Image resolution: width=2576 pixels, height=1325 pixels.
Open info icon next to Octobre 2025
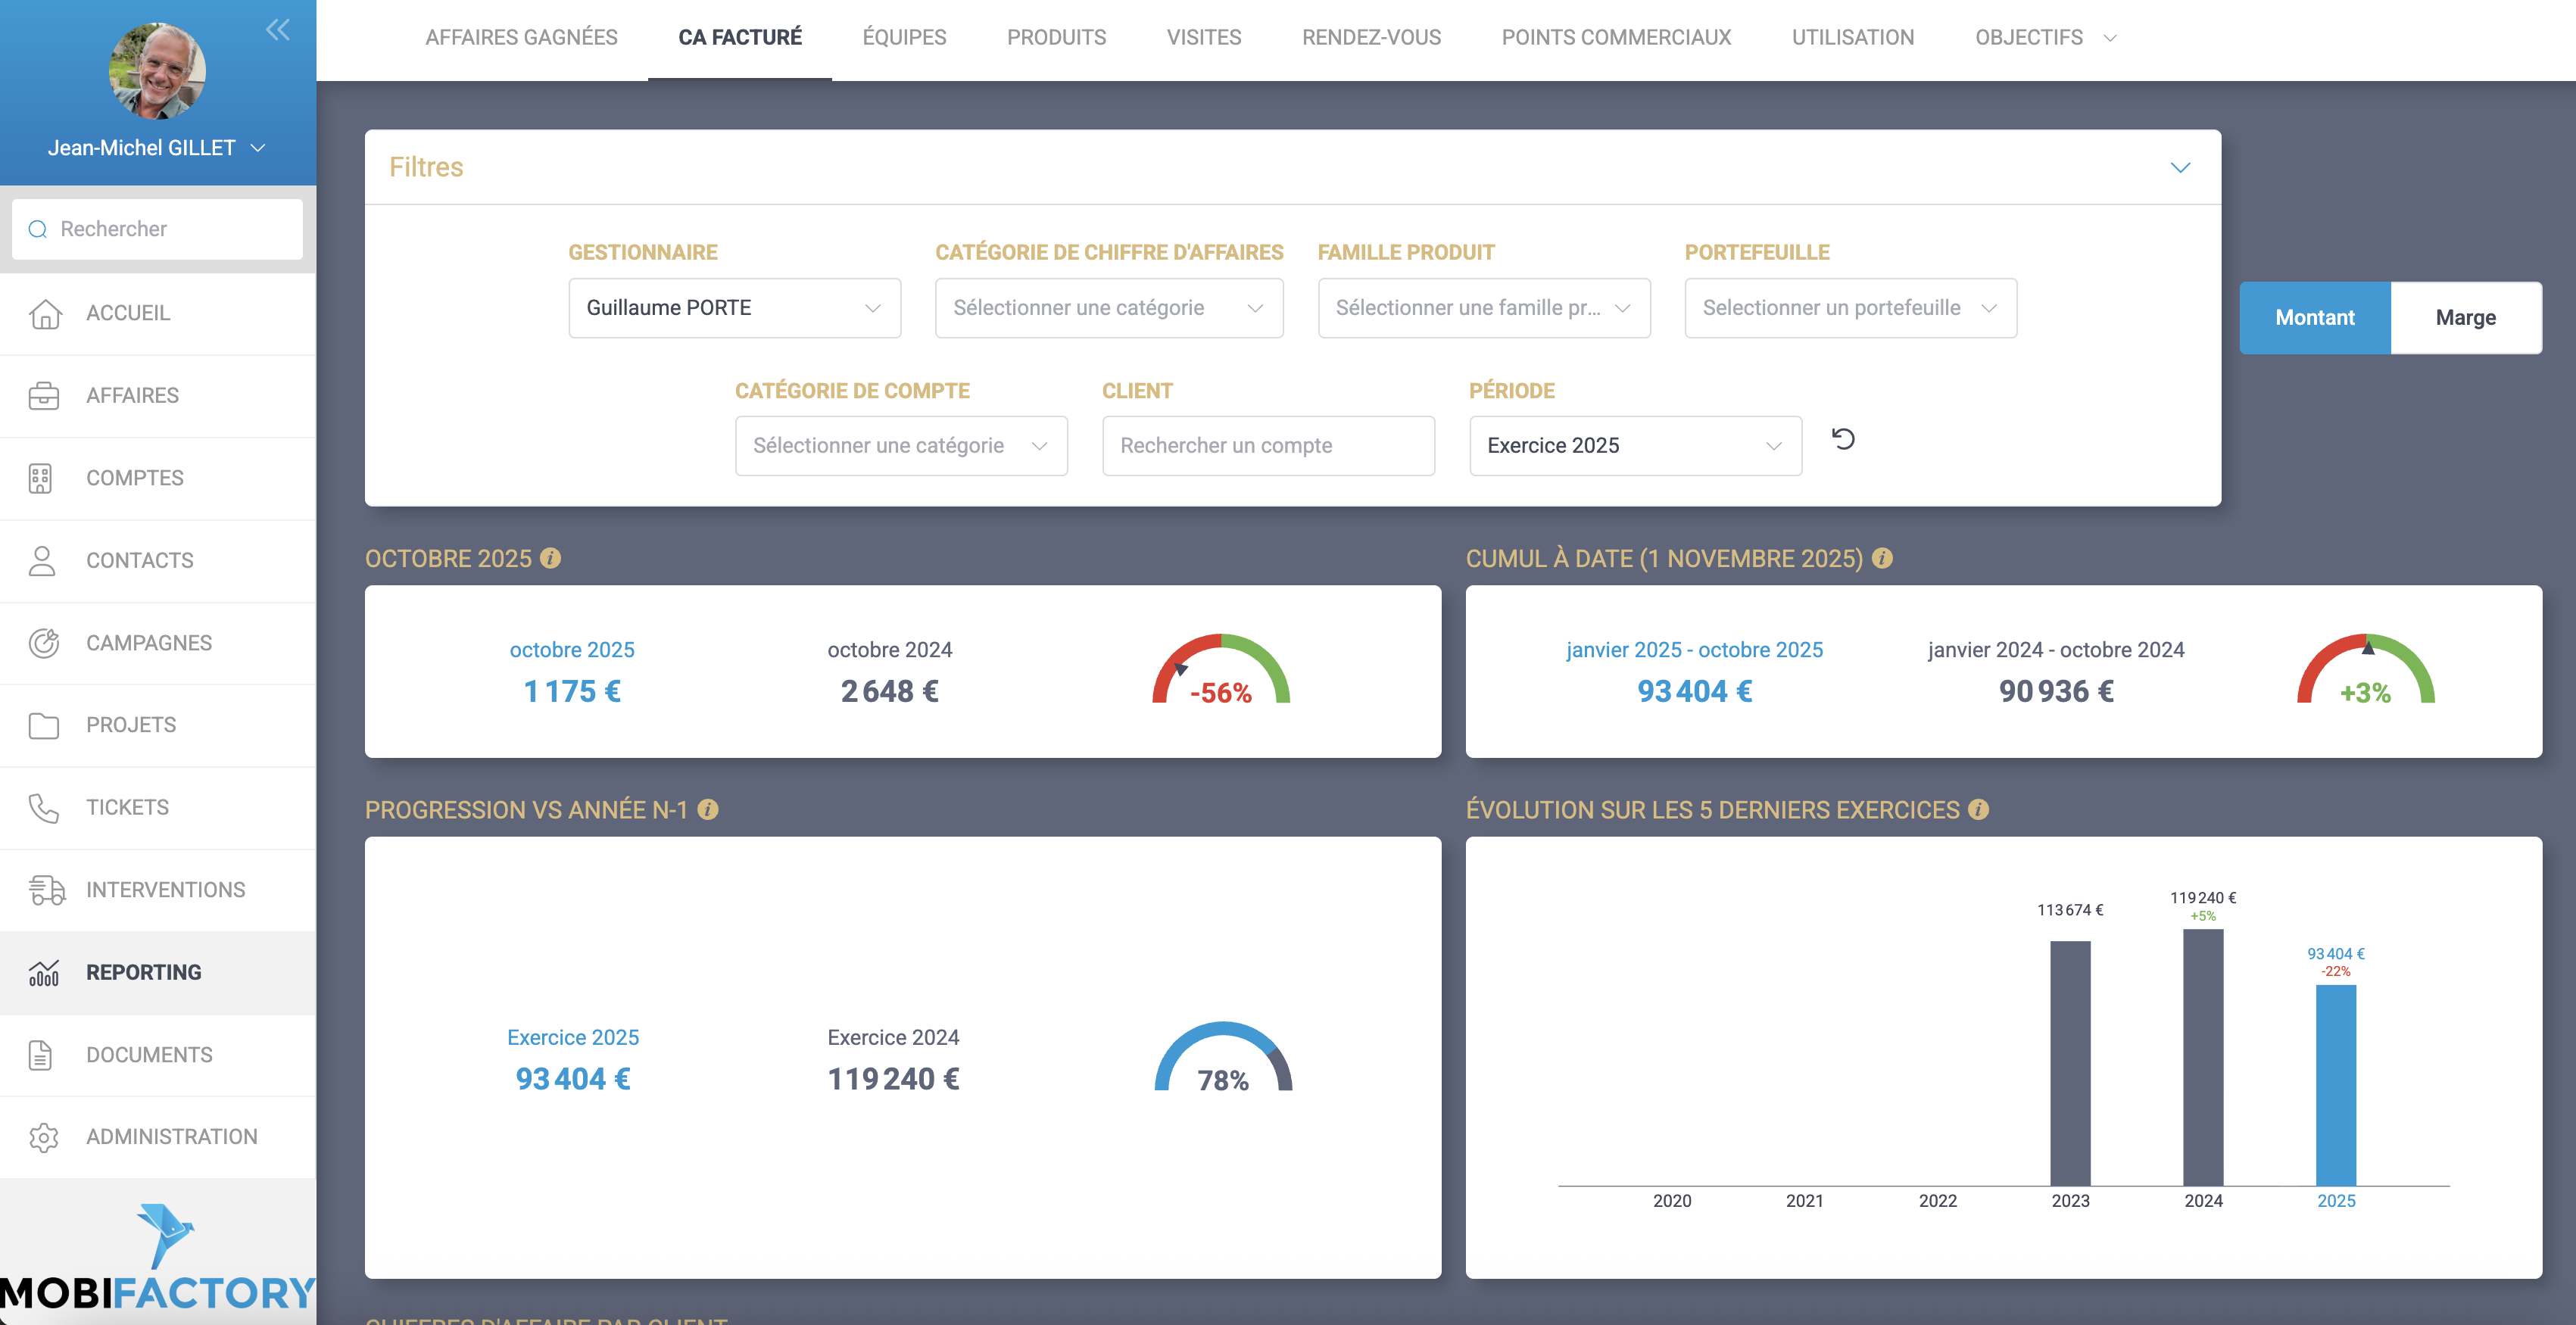pyautogui.click(x=551, y=558)
